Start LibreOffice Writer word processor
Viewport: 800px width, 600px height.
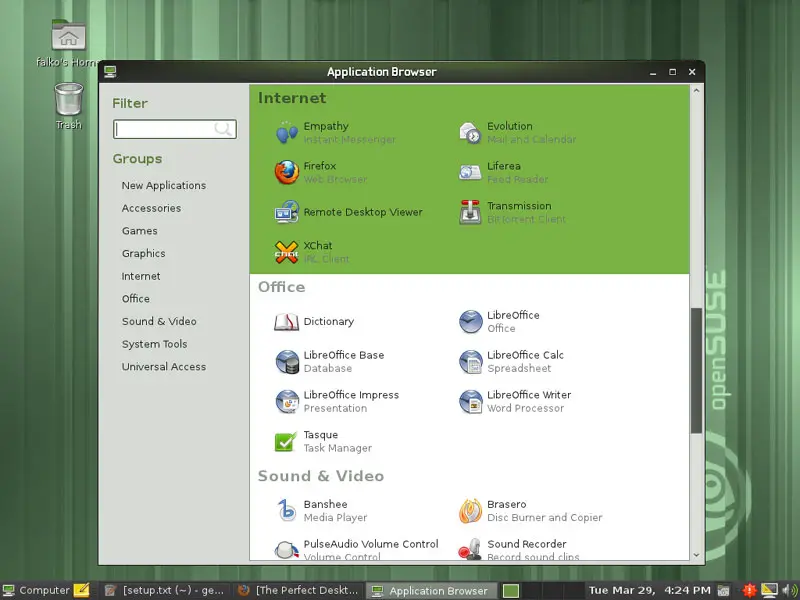(x=515, y=402)
